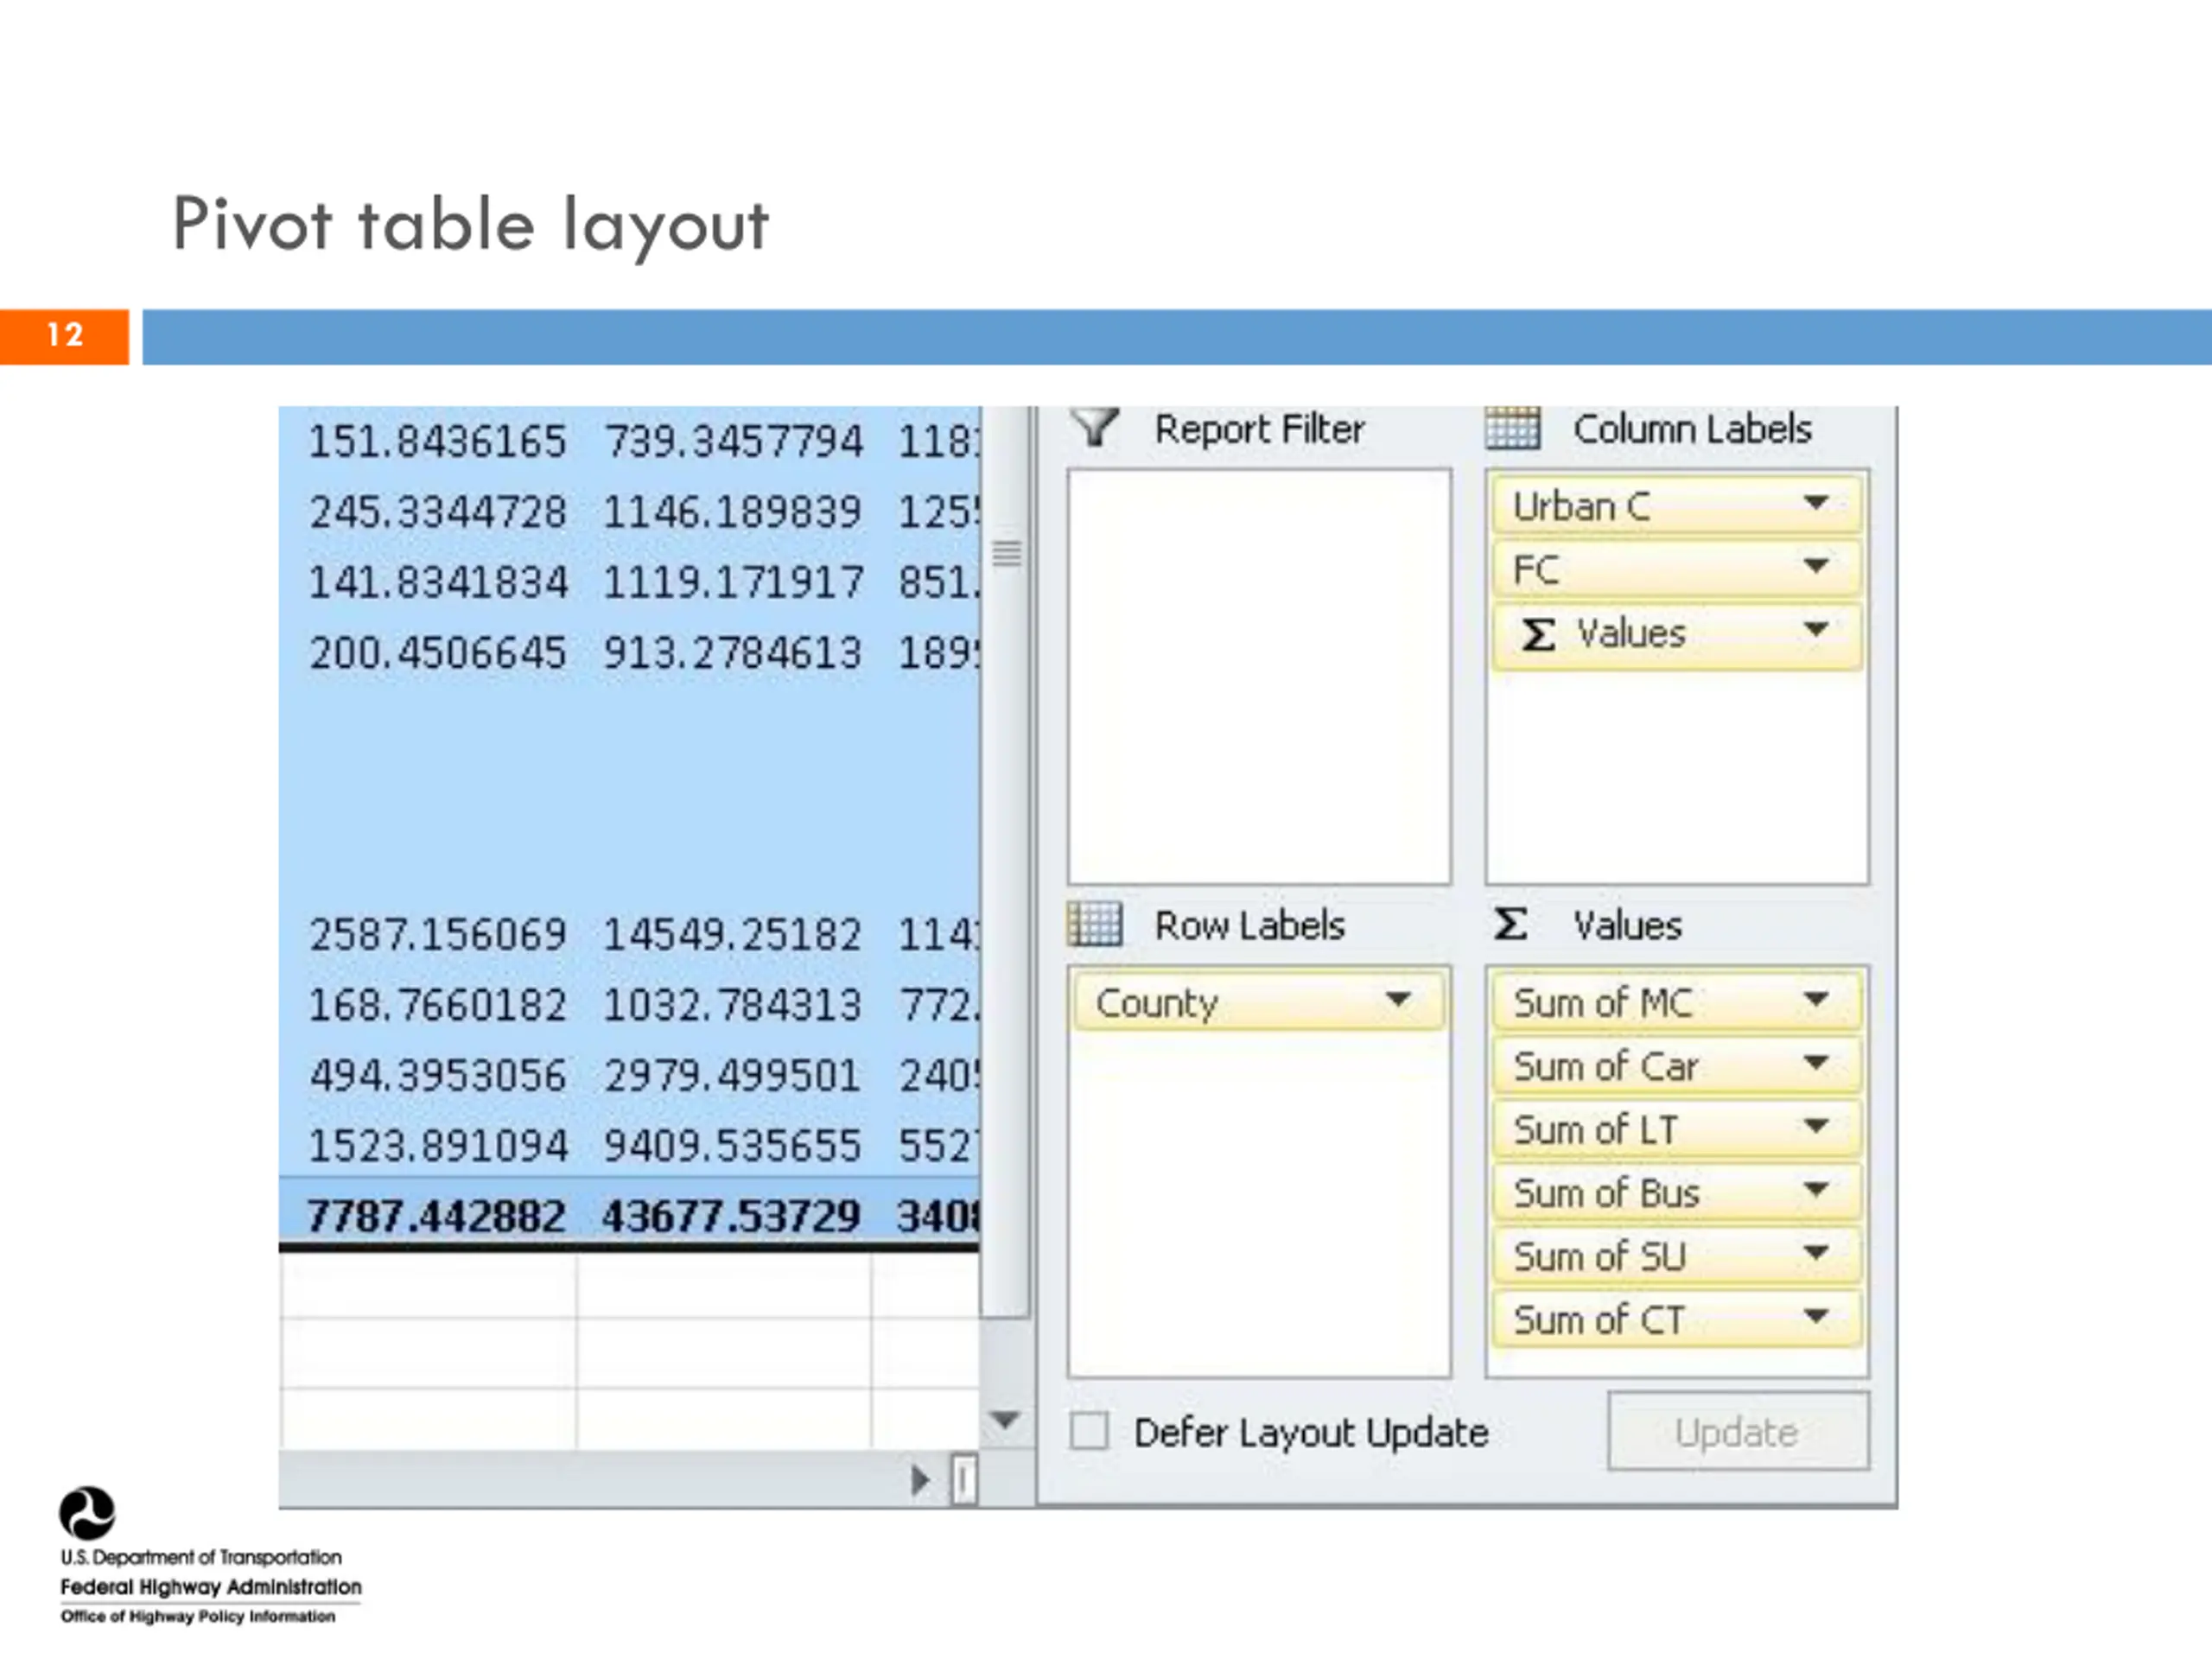Click the Report Filter funnel icon
This screenshot has width=2212, height=1659.
point(1095,428)
